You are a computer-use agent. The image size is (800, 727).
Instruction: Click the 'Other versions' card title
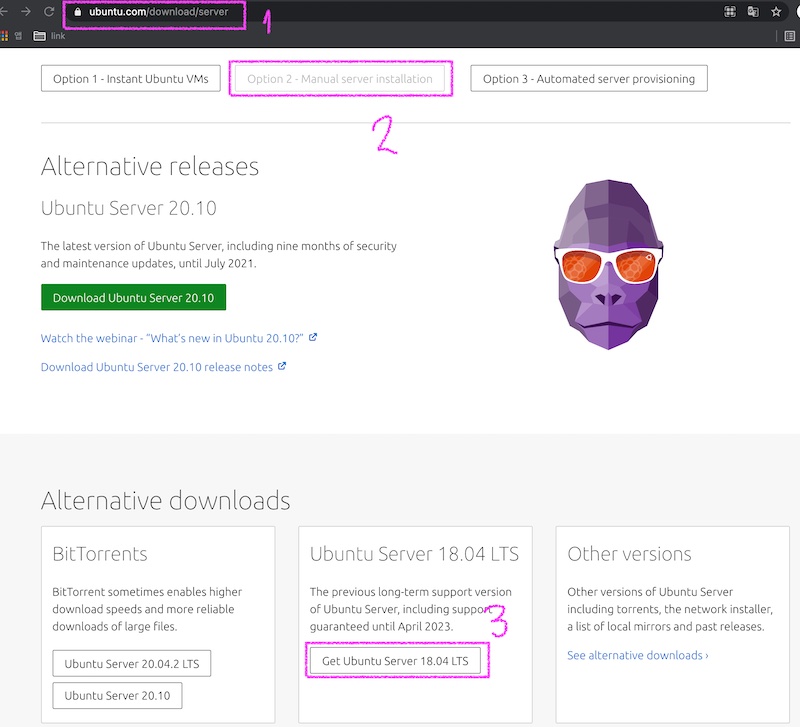pyautogui.click(x=630, y=554)
